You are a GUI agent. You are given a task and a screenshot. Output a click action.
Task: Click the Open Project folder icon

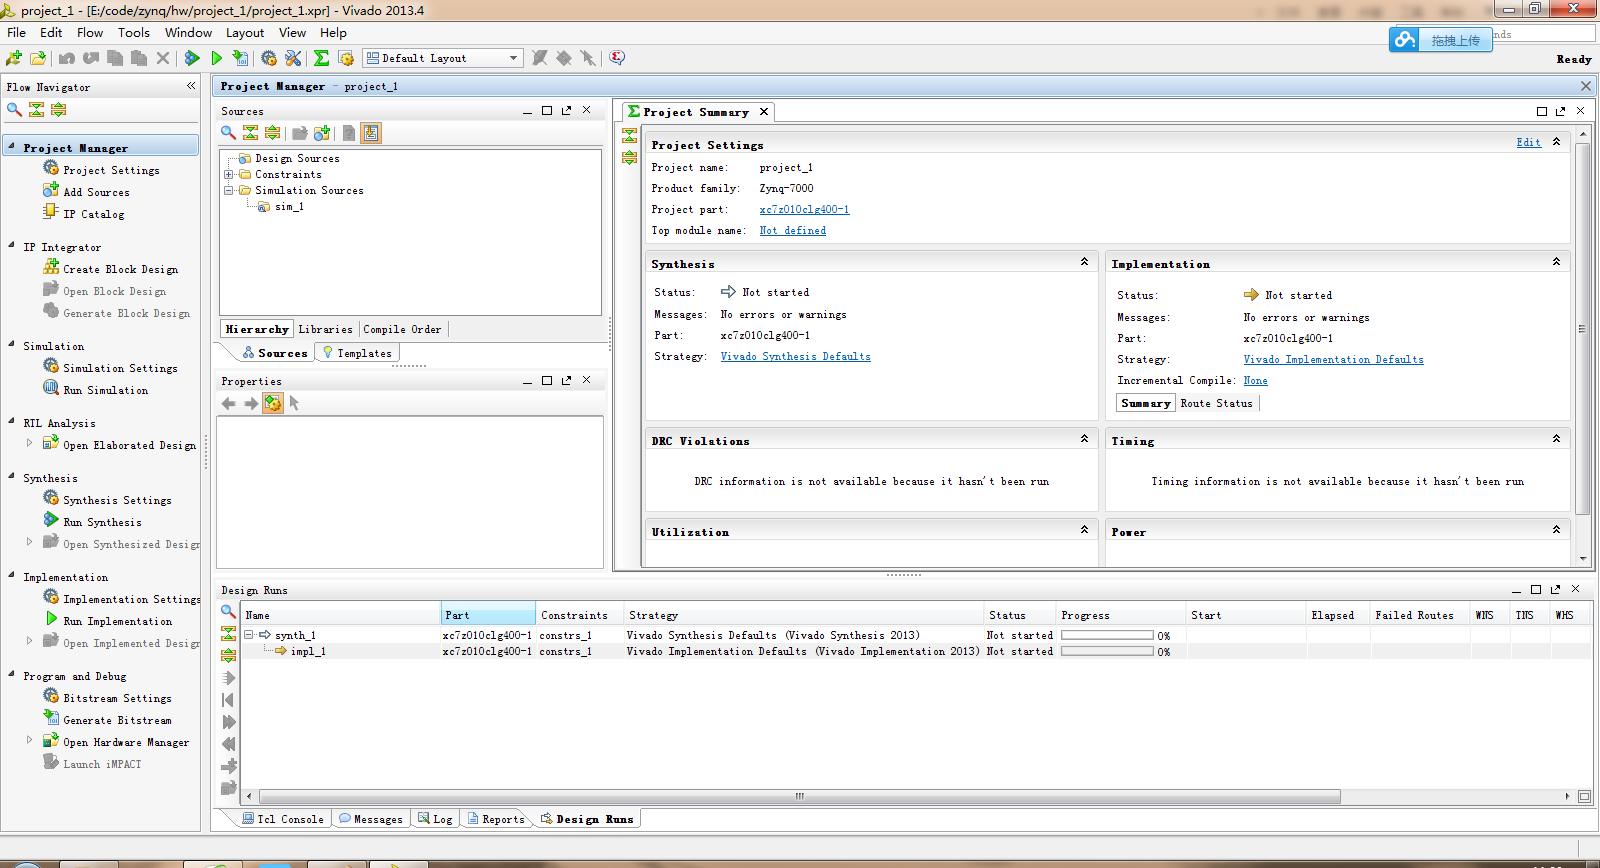(x=38, y=58)
